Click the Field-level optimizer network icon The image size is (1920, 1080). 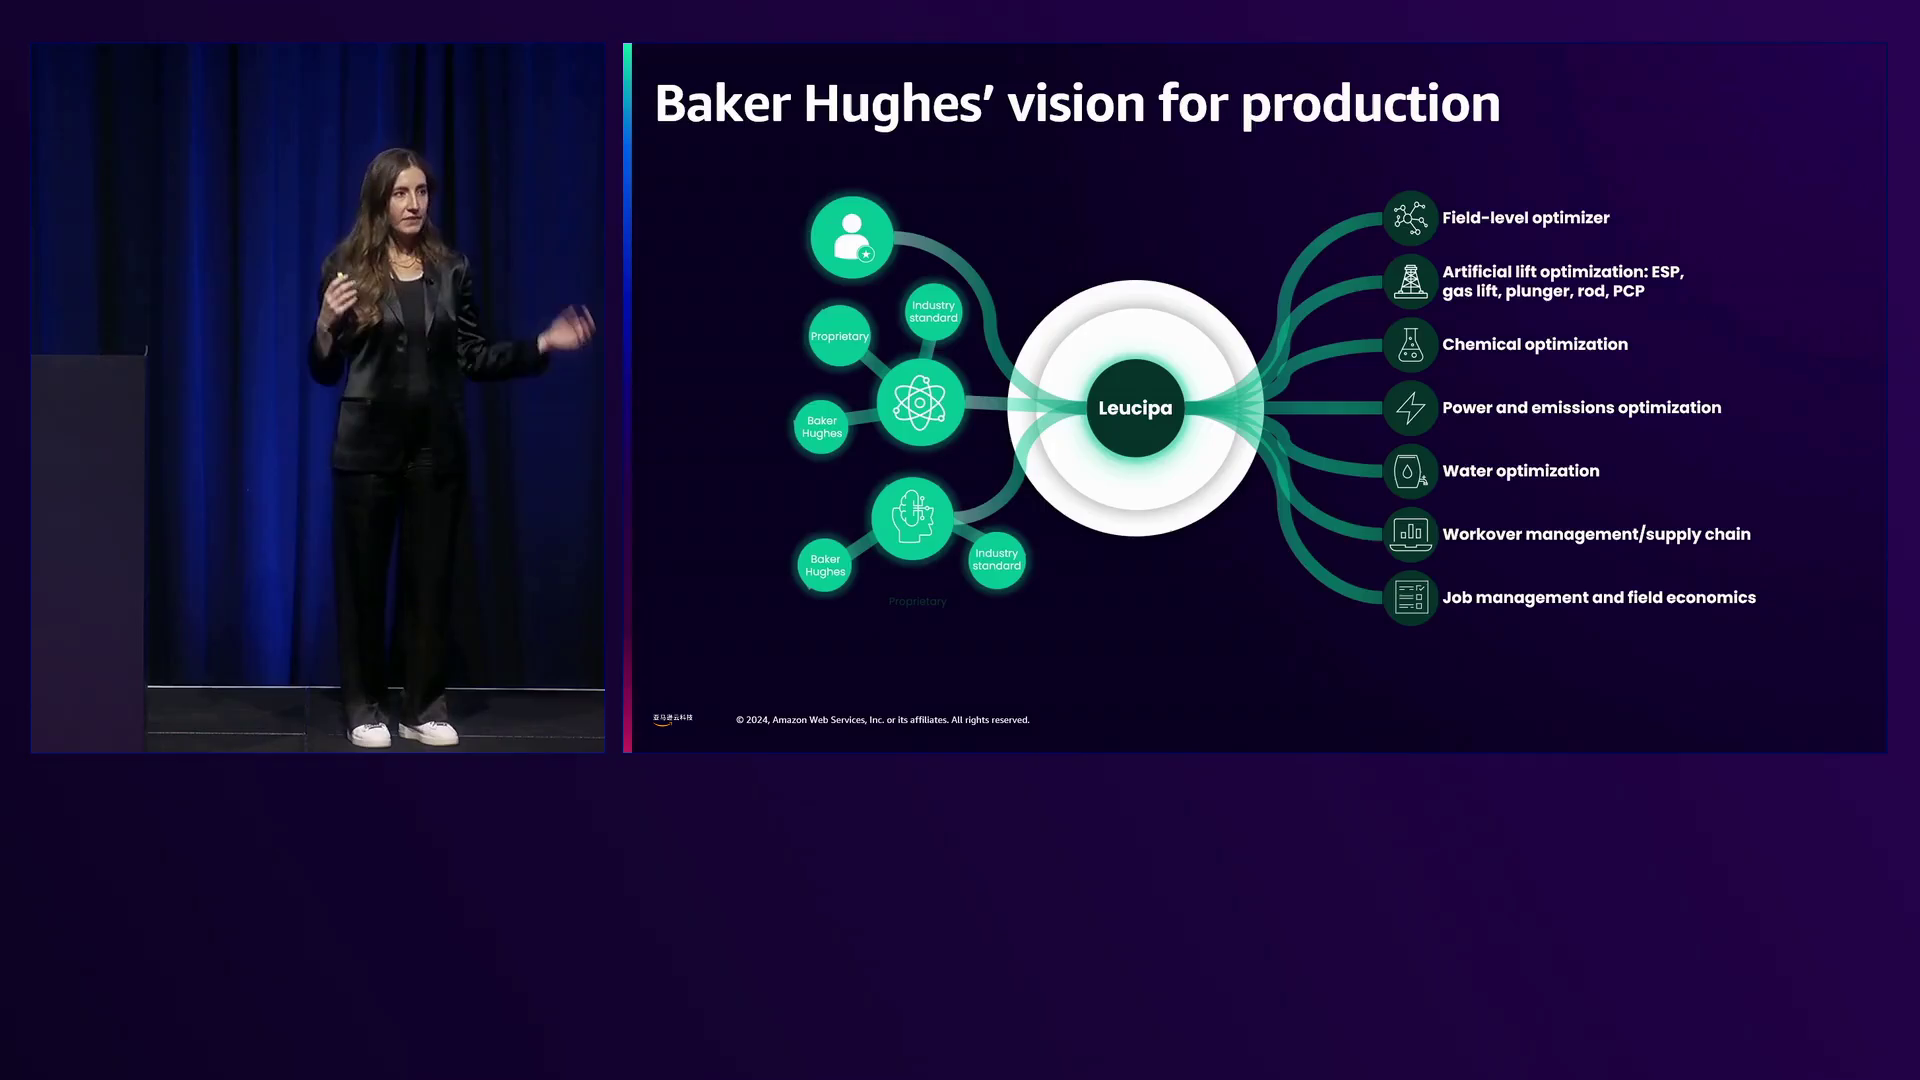coord(1410,218)
